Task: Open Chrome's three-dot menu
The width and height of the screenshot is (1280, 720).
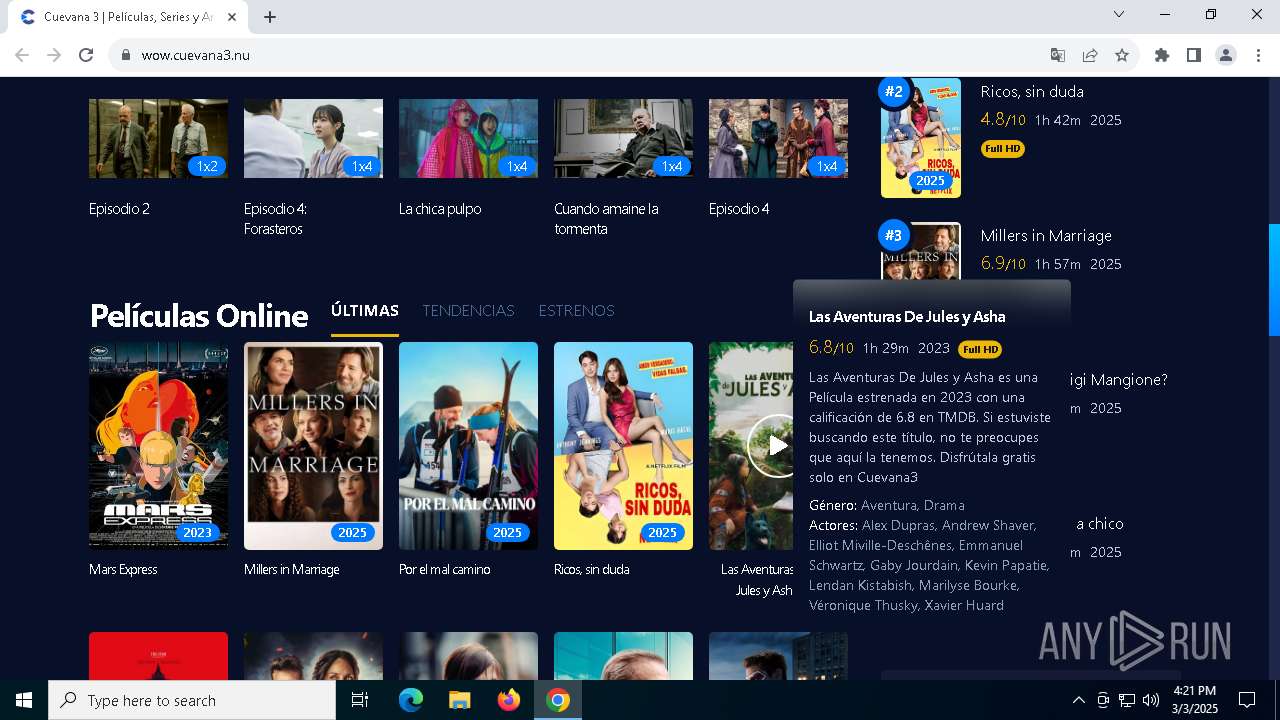Action: coord(1258,55)
